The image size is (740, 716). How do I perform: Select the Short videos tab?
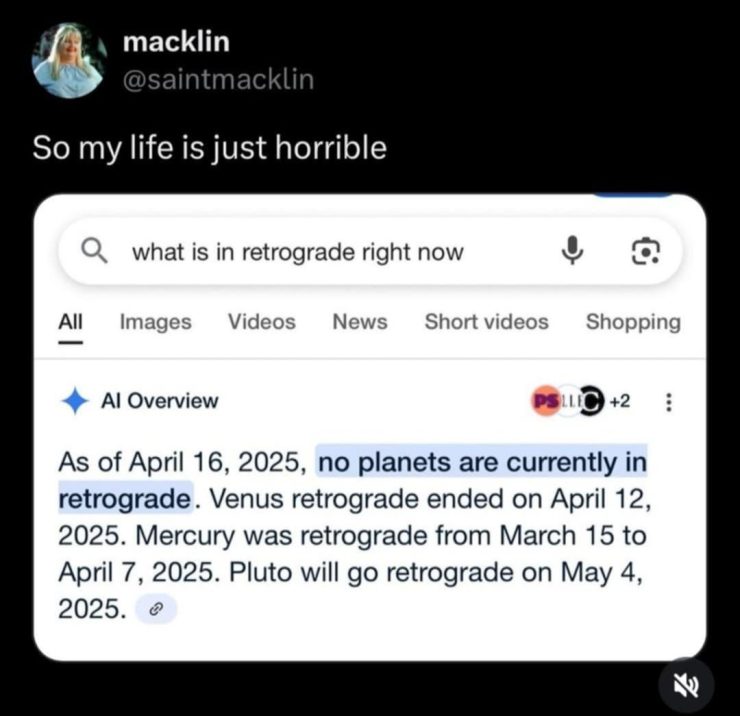pyautogui.click(x=487, y=322)
